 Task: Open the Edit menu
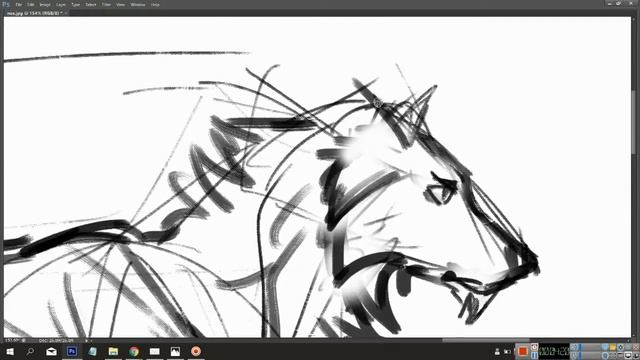pos(31,4)
